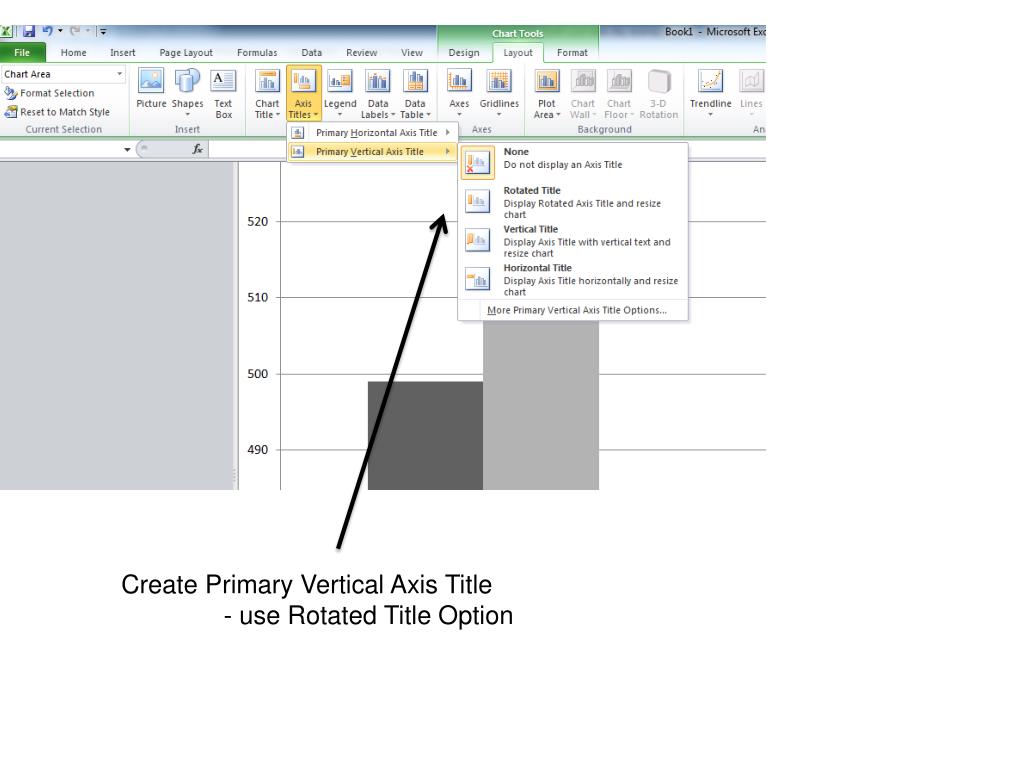Image resolution: width=1024 pixels, height=768 pixels.
Task: Switch to the View tab
Action: click(x=411, y=52)
